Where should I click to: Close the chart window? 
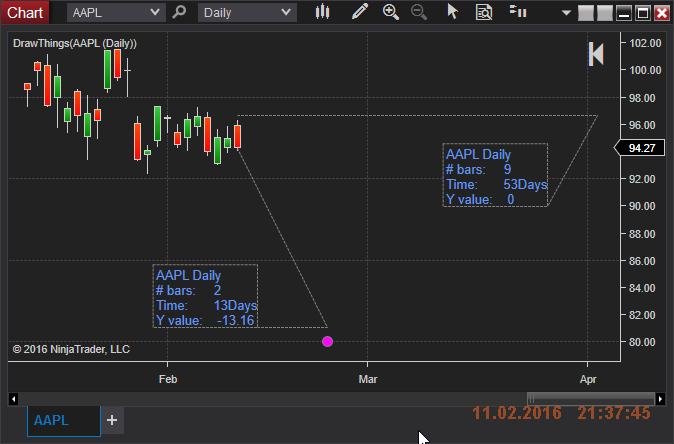tap(662, 13)
